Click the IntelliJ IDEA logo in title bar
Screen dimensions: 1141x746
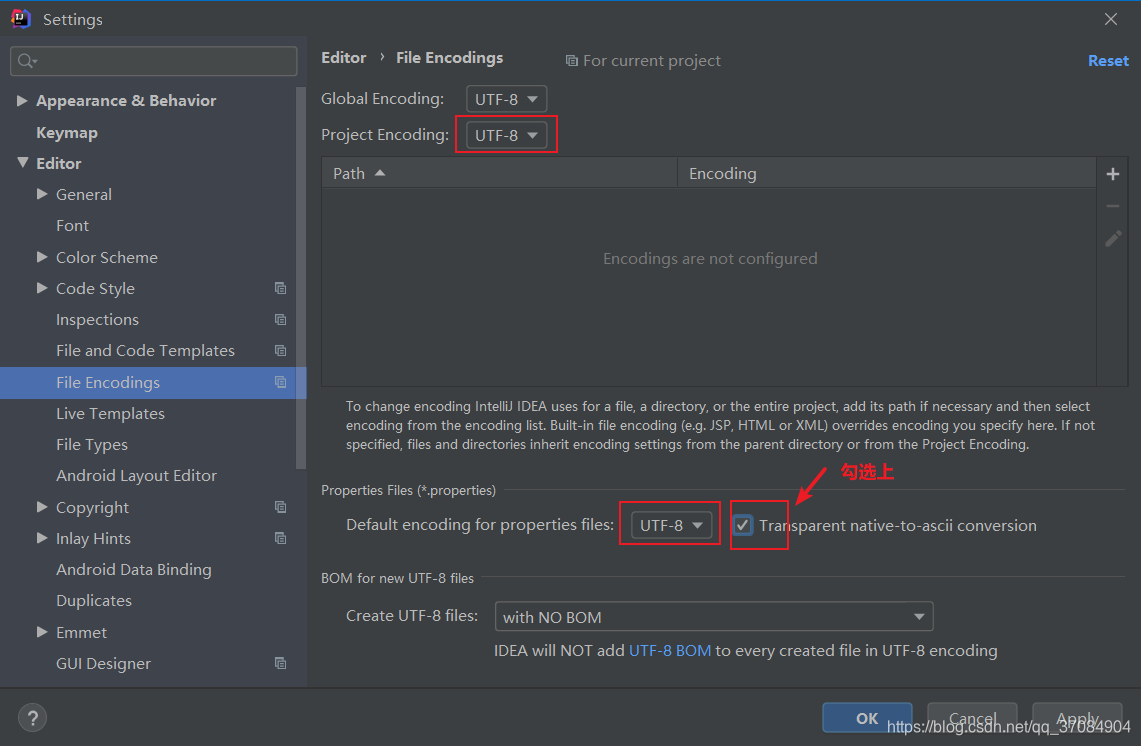click(x=20, y=19)
